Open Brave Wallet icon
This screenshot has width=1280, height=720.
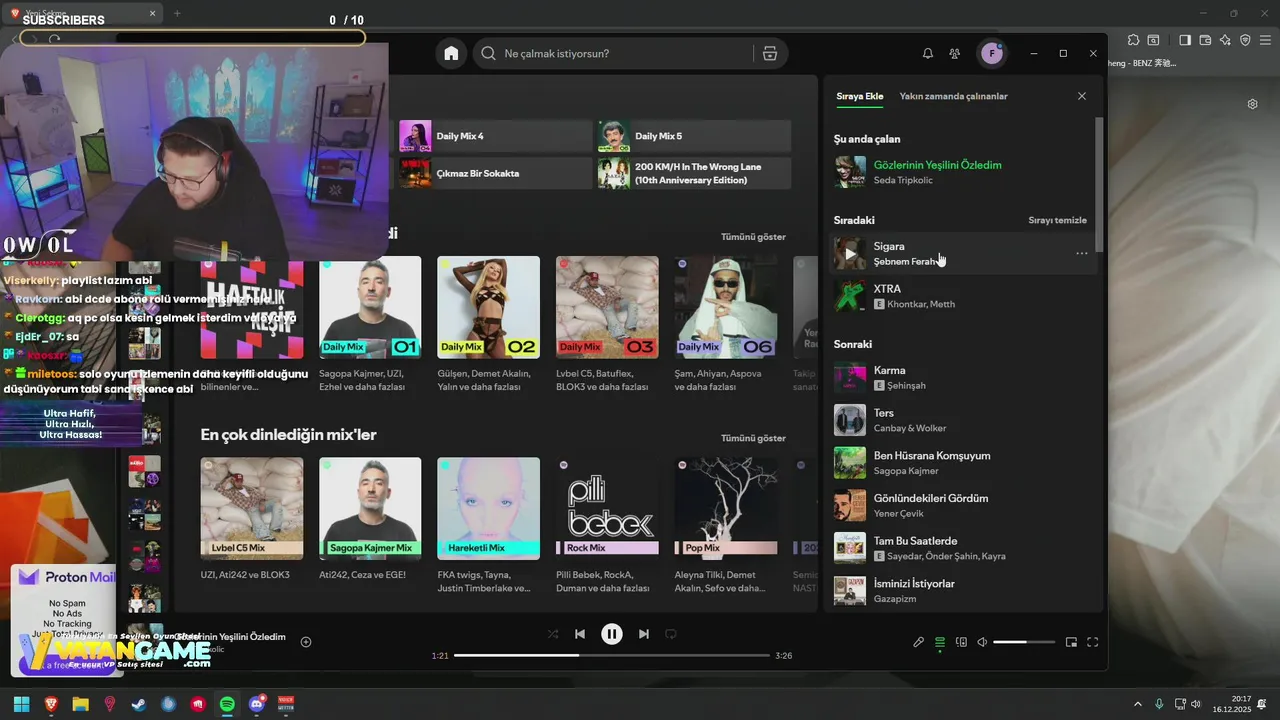click(x=1205, y=40)
